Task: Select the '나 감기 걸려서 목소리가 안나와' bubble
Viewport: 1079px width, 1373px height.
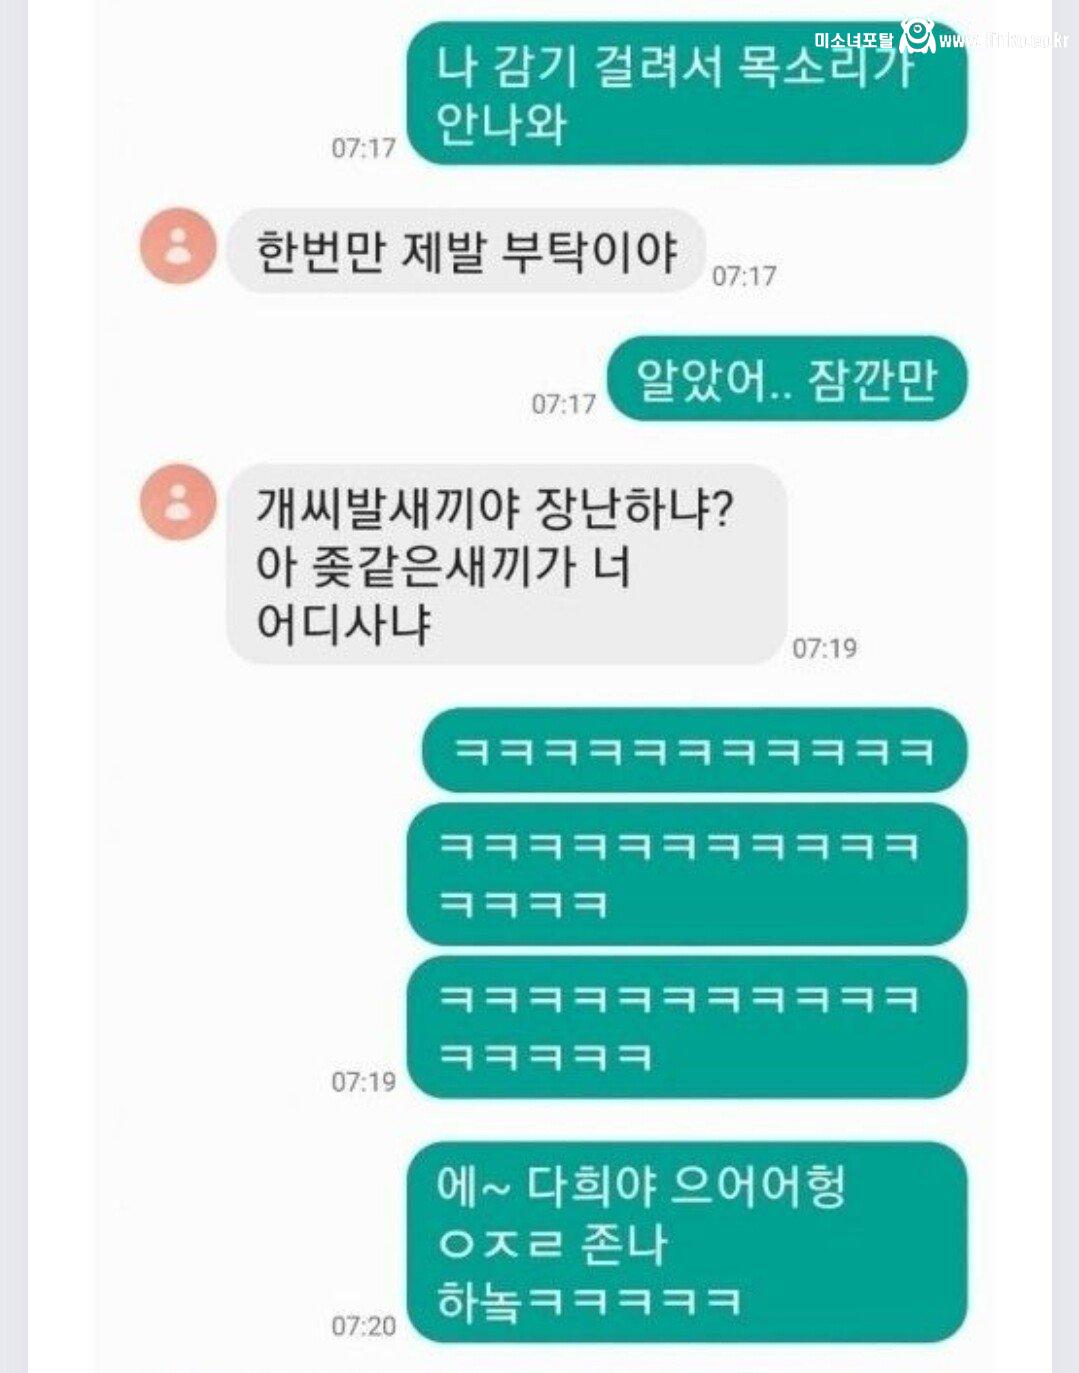Action: tap(687, 93)
